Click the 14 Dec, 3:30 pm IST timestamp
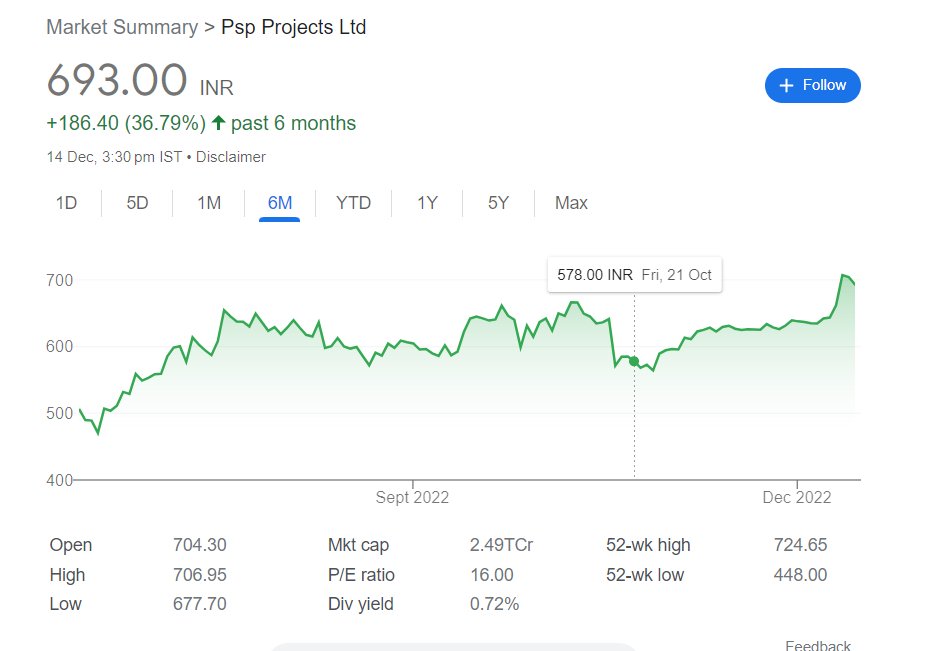The height and width of the screenshot is (651, 925). pyautogui.click(x=114, y=157)
